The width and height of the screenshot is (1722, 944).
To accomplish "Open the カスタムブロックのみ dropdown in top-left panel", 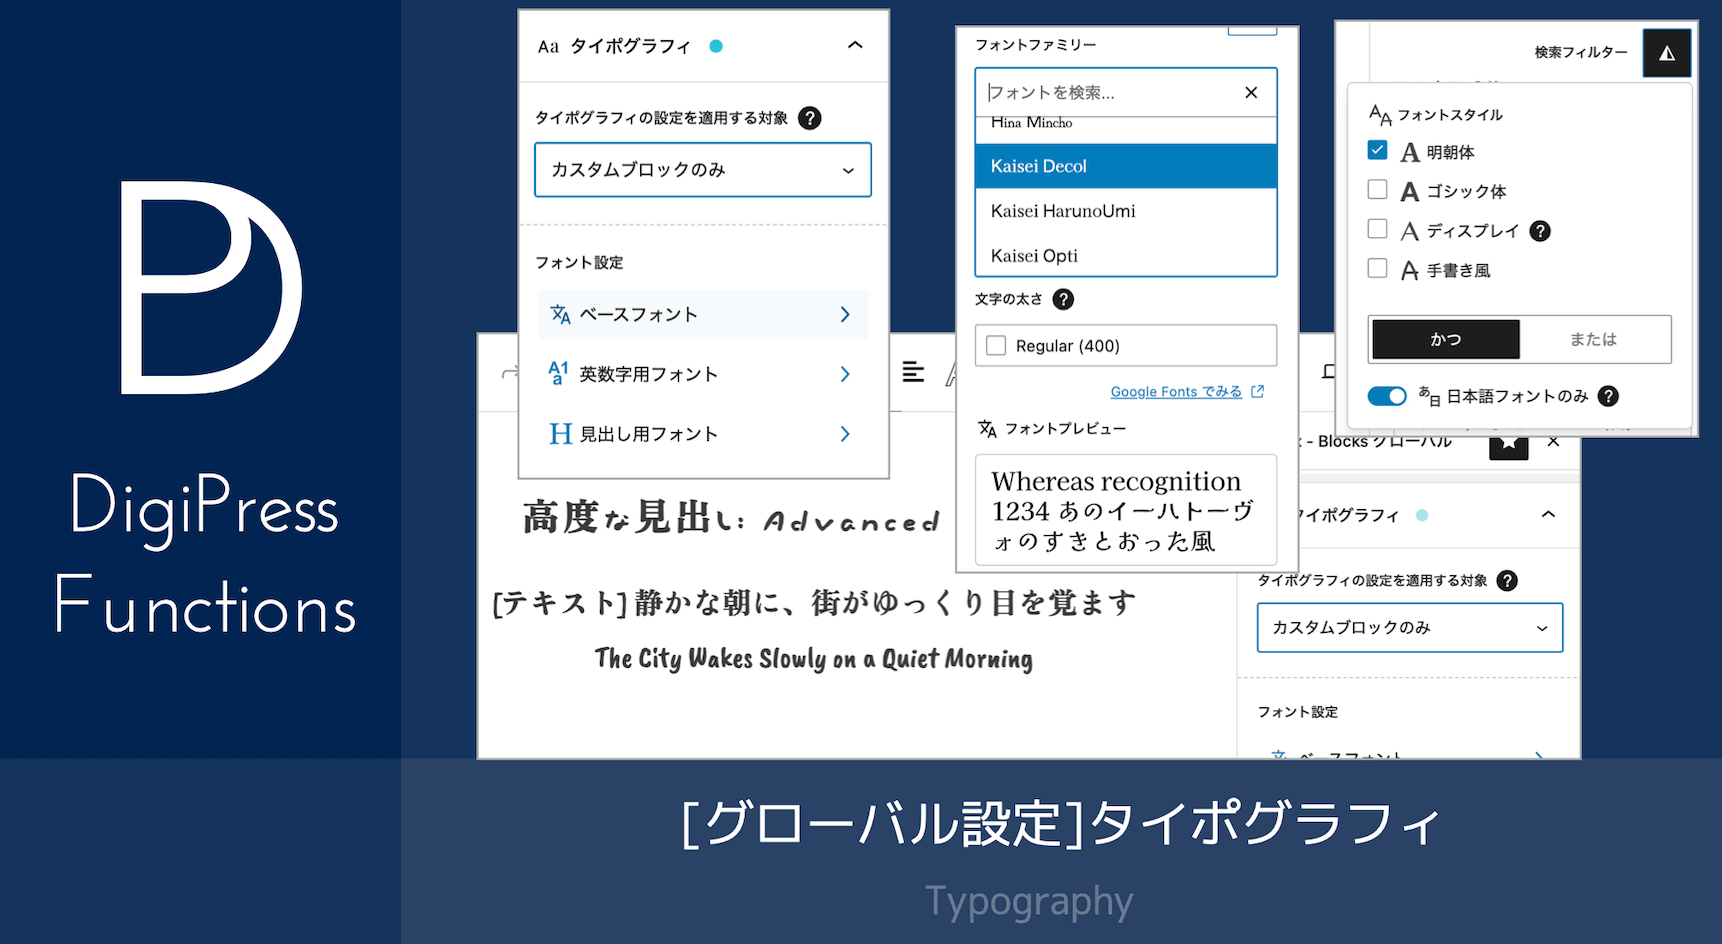I will coord(703,170).
